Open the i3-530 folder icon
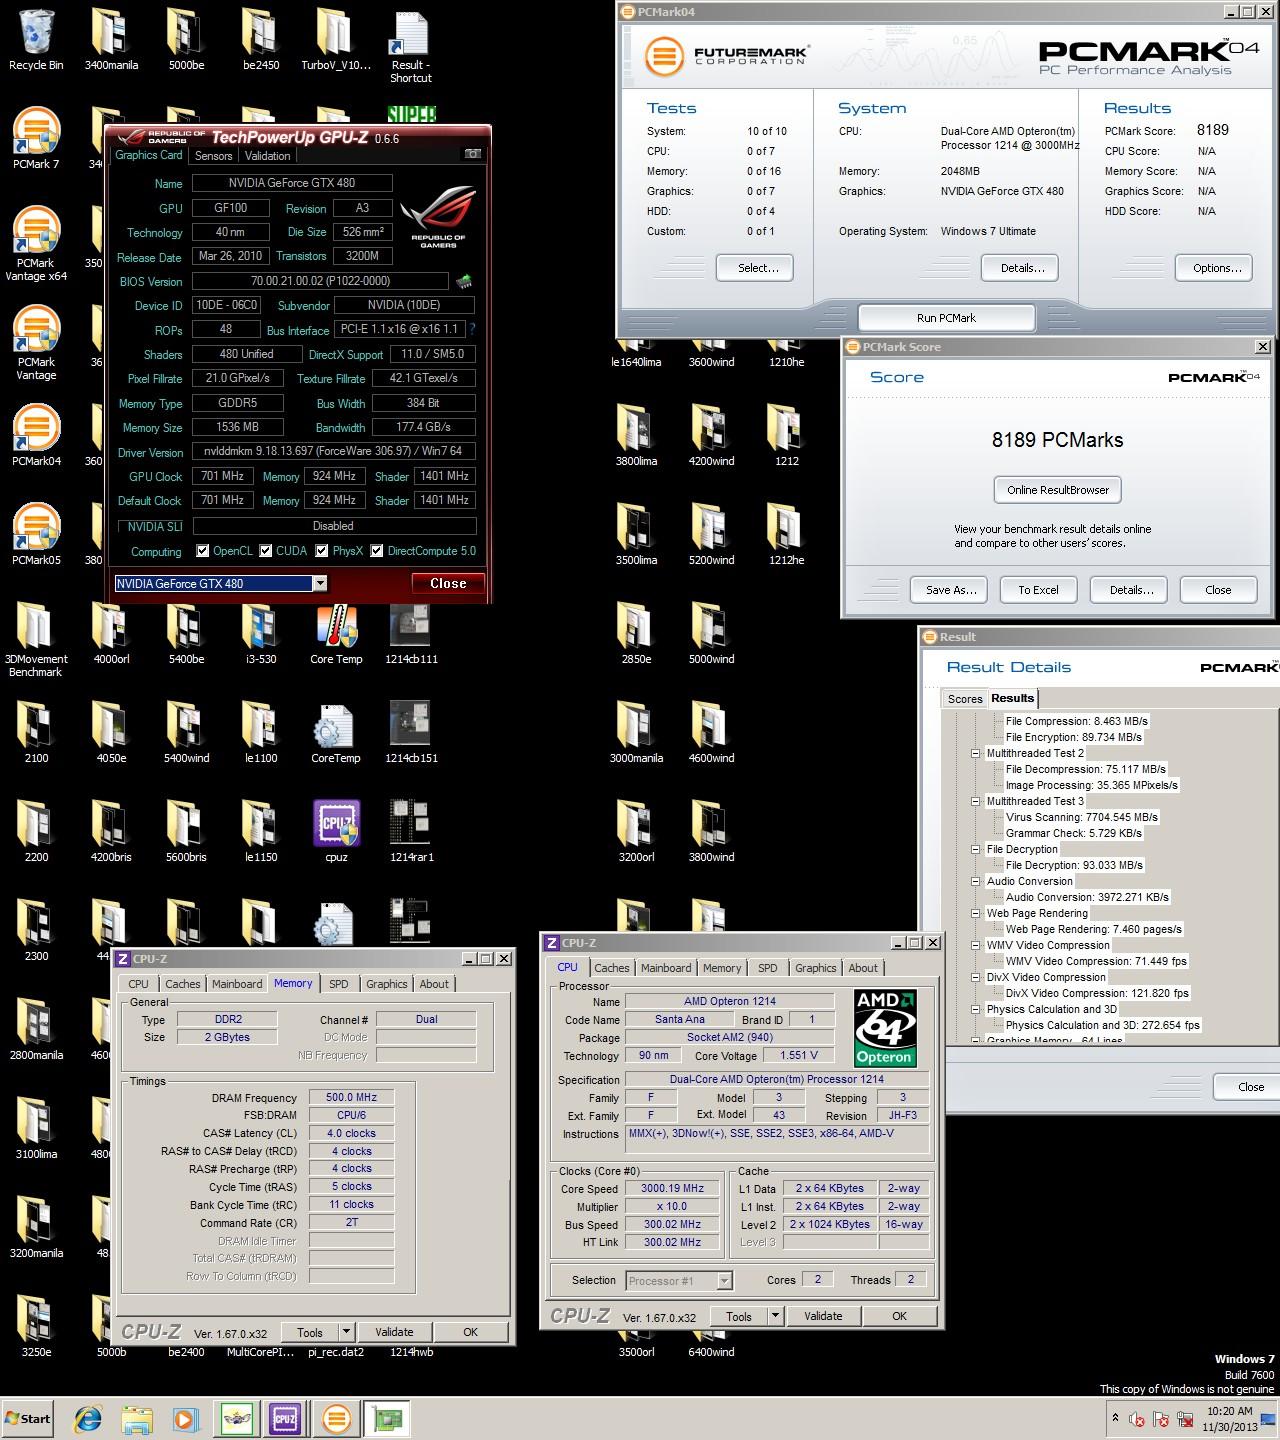 (x=261, y=634)
